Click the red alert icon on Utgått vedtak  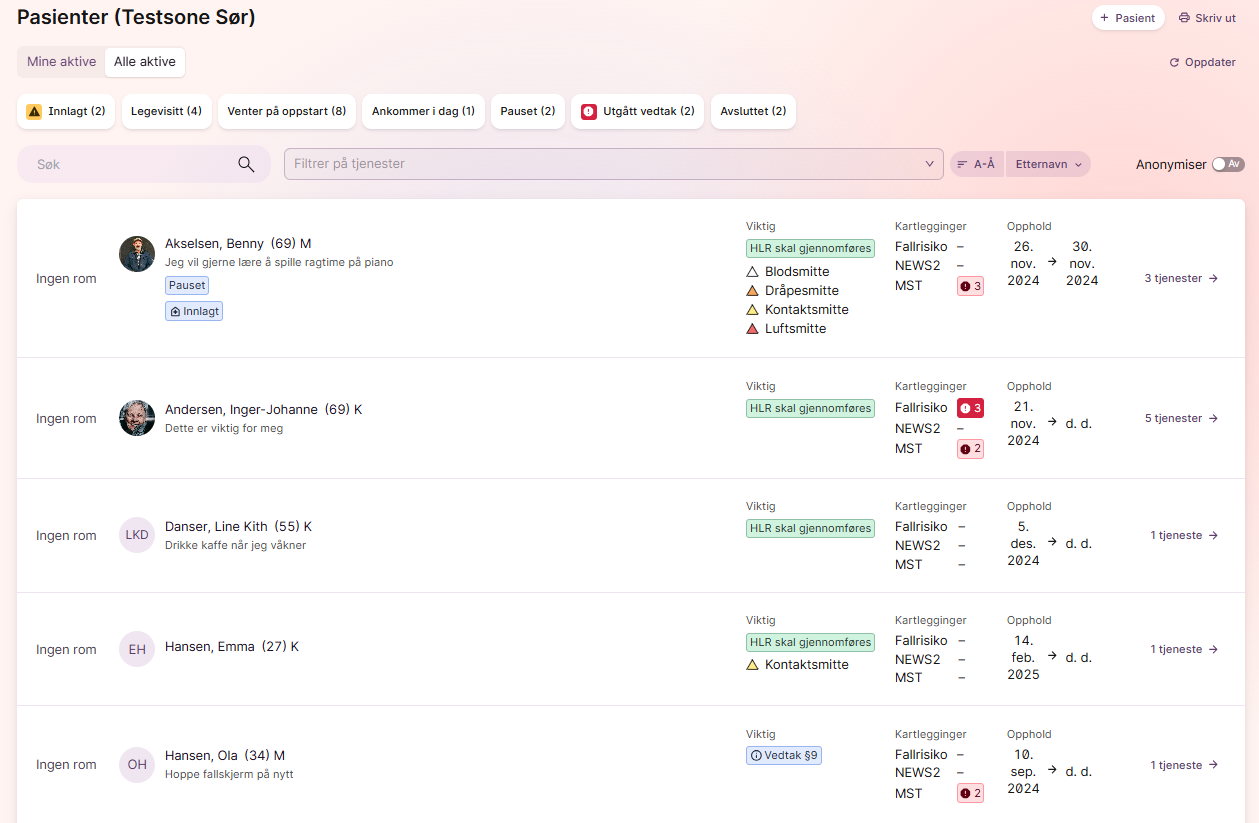[x=589, y=111]
